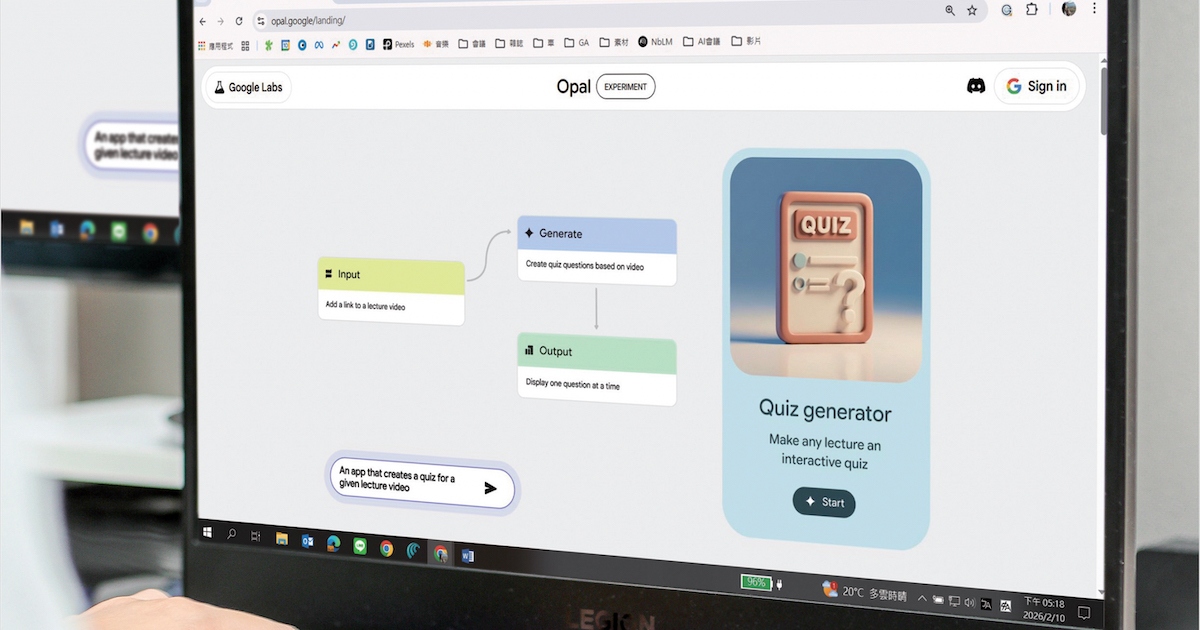Screen dimensions: 1200x630
Task: Select the sparkle icon on the Generate node
Action: (528, 233)
